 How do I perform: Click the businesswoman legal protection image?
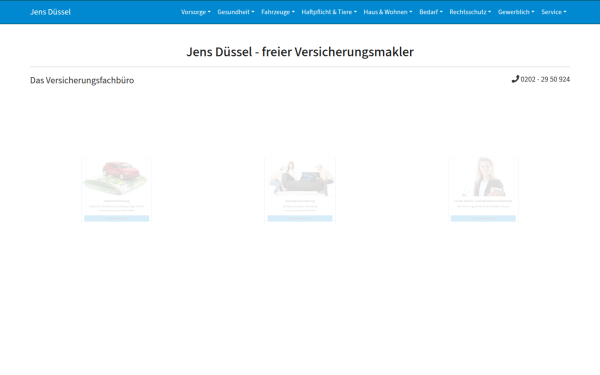[483, 177]
